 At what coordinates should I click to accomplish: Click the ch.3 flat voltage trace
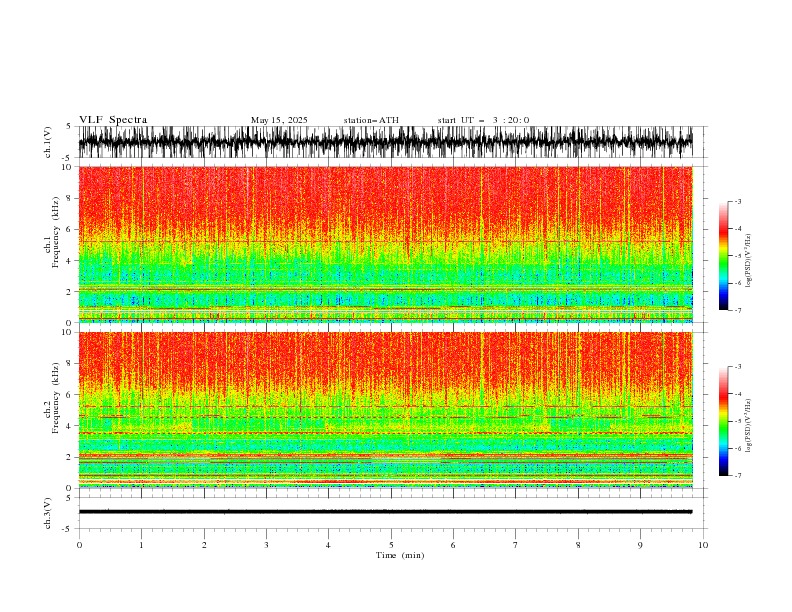[x=385, y=512]
